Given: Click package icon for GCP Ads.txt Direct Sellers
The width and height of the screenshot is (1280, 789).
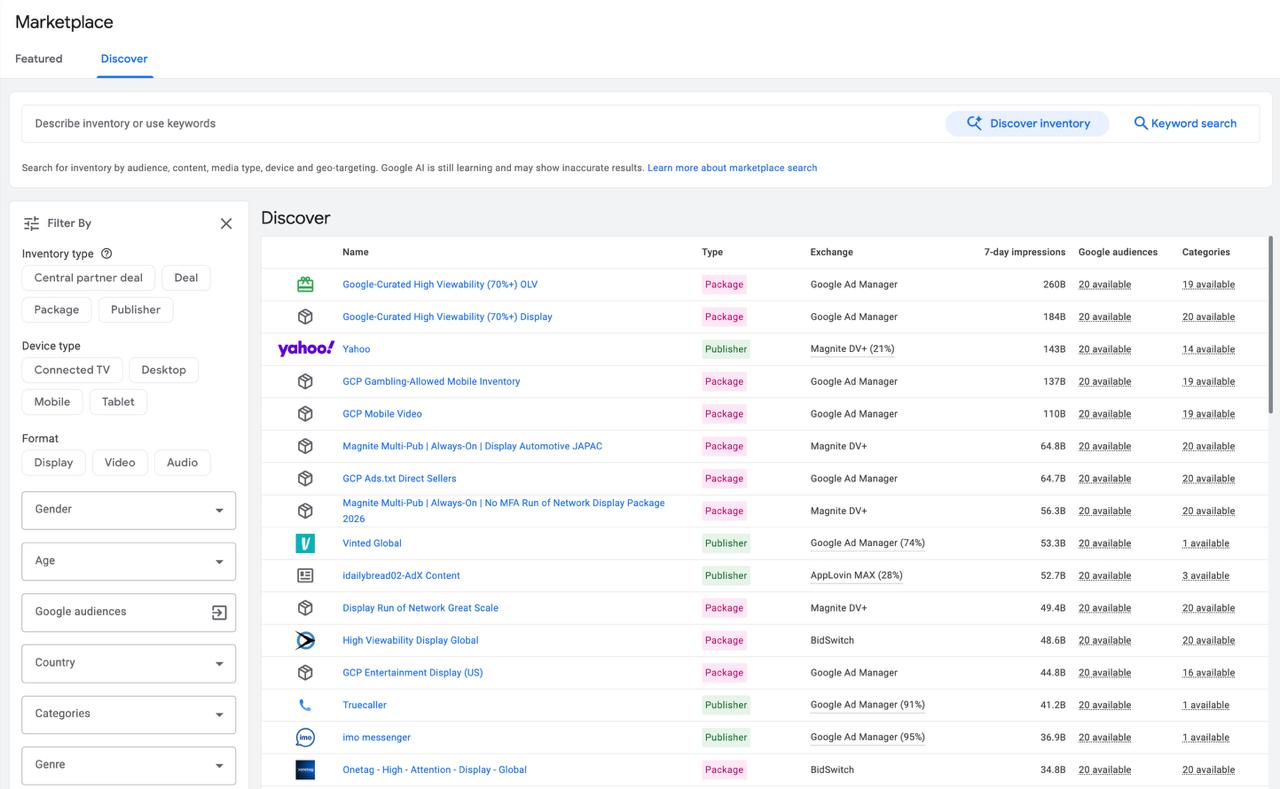Looking at the screenshot, I should tap(306, 478).
